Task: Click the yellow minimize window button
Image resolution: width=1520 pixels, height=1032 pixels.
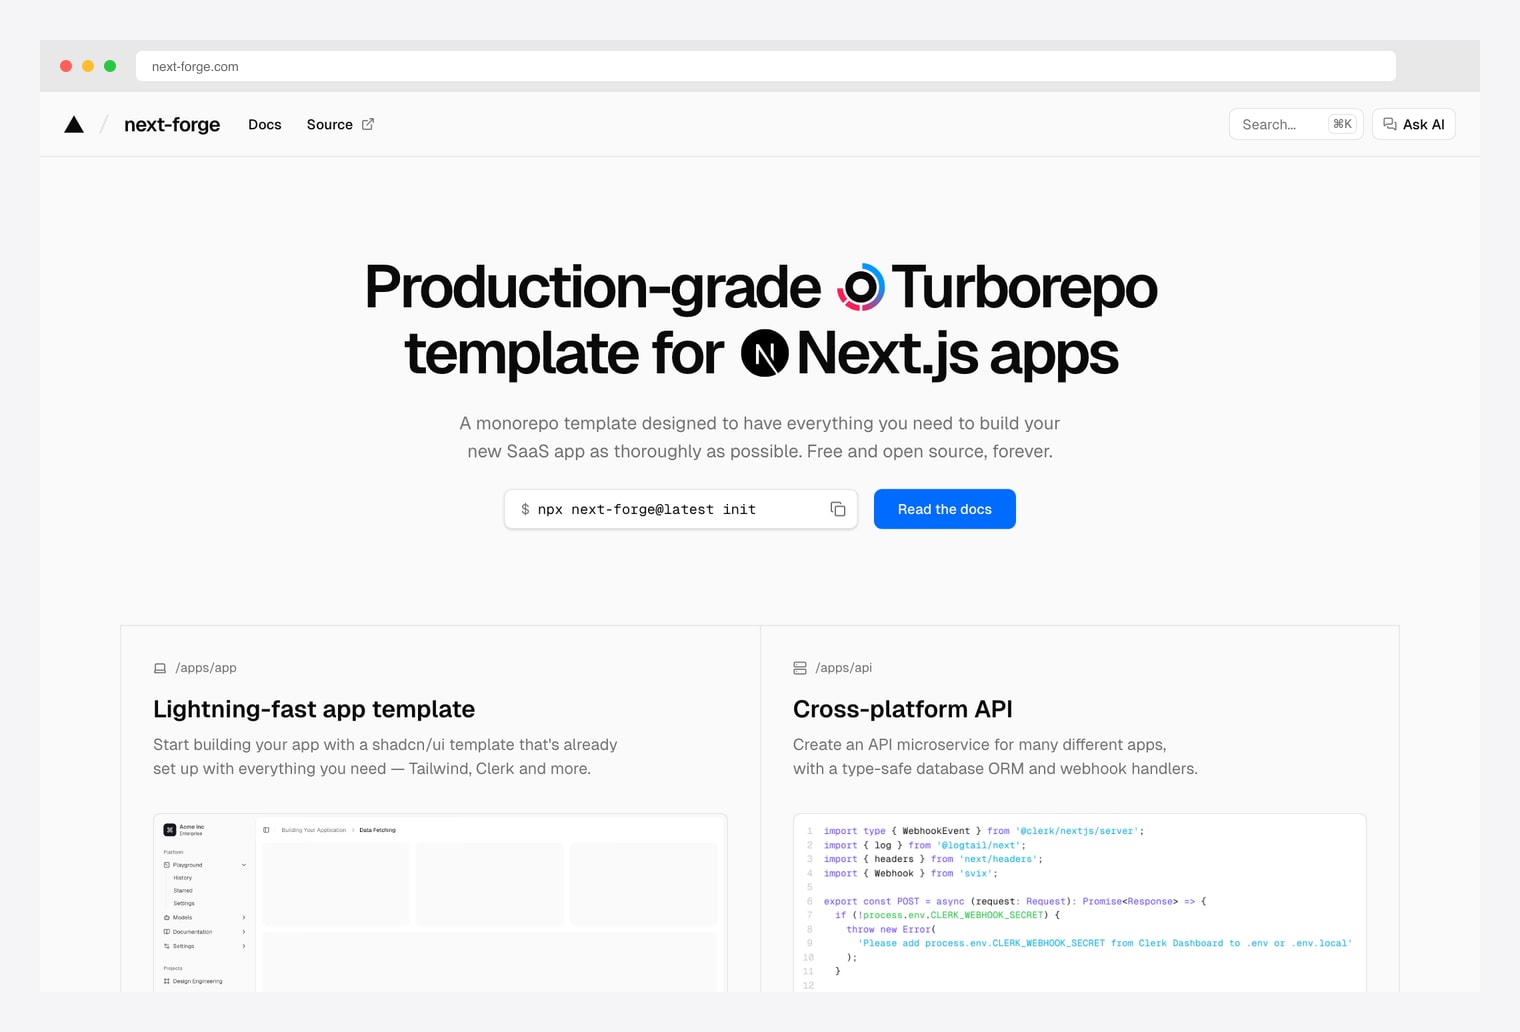Action: point(88,66)
